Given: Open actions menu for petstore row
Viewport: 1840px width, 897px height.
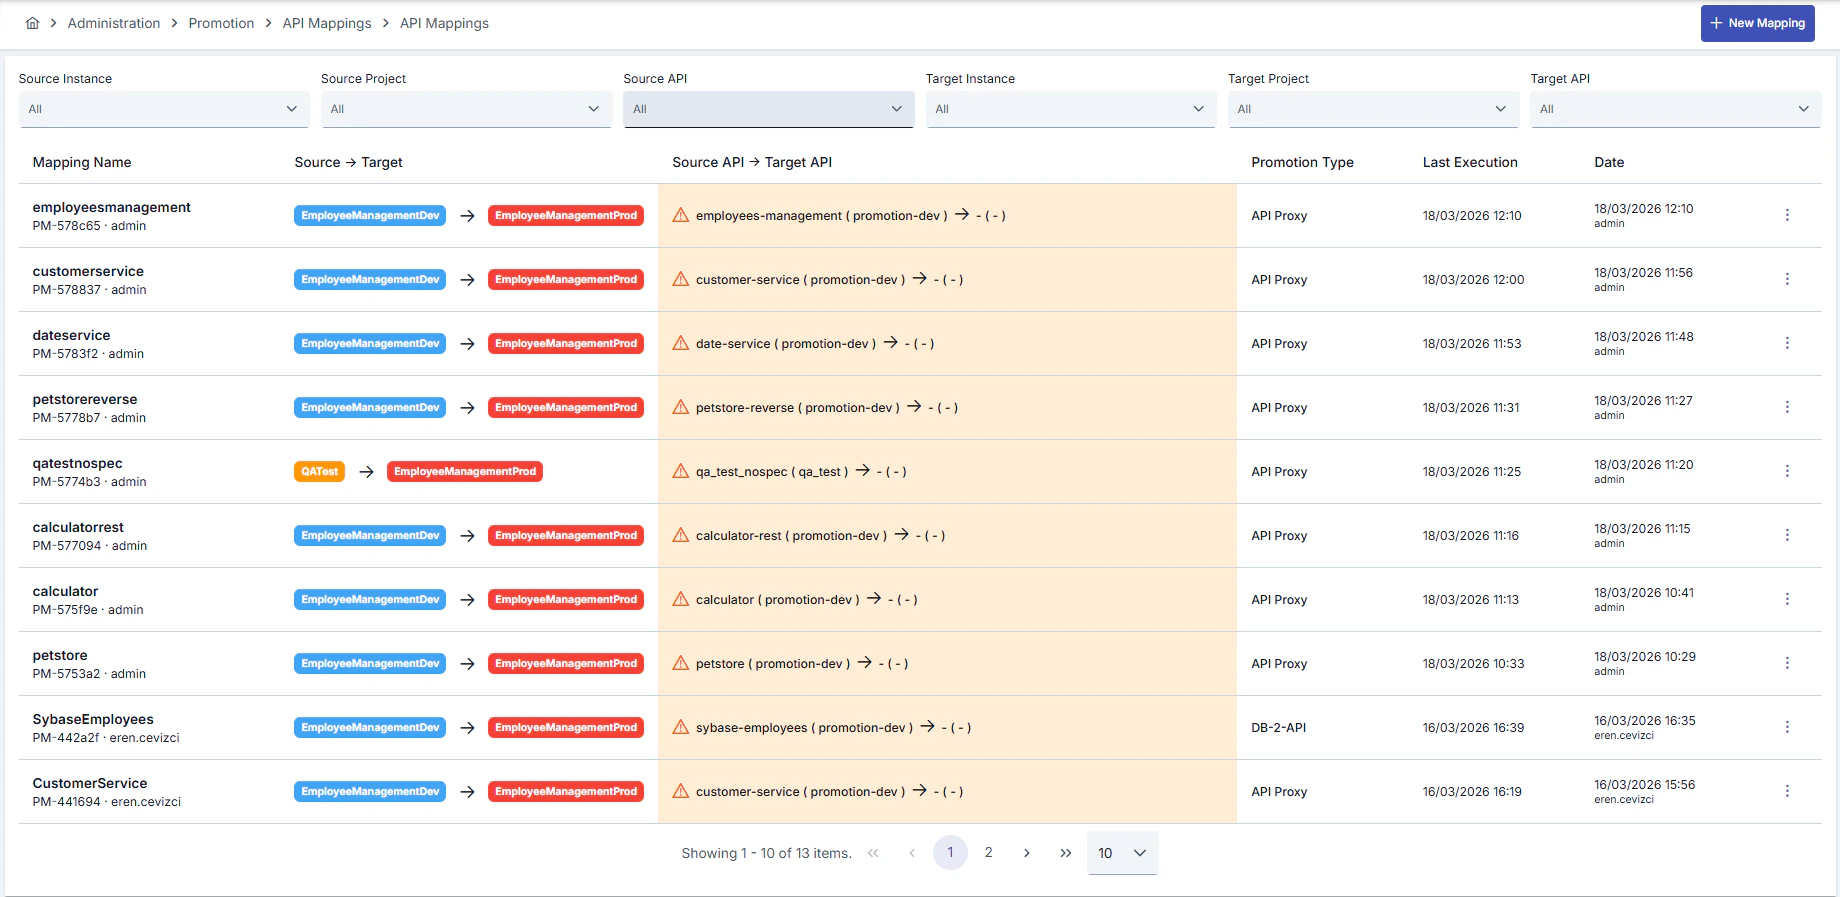Looking at the screenshot, I should (1787, 663).
